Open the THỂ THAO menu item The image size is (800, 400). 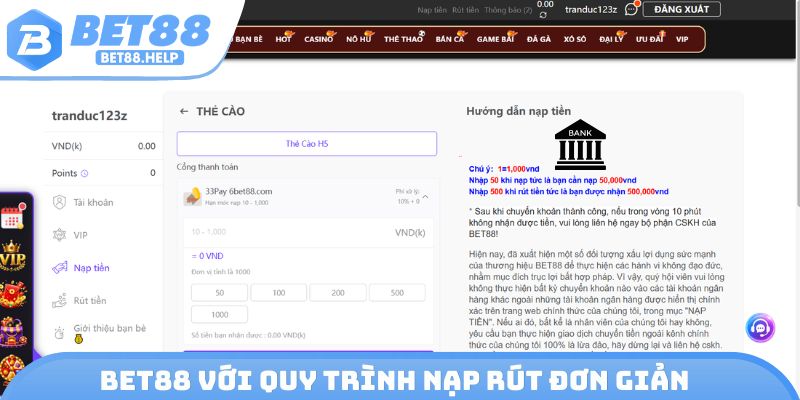point(404,39)
